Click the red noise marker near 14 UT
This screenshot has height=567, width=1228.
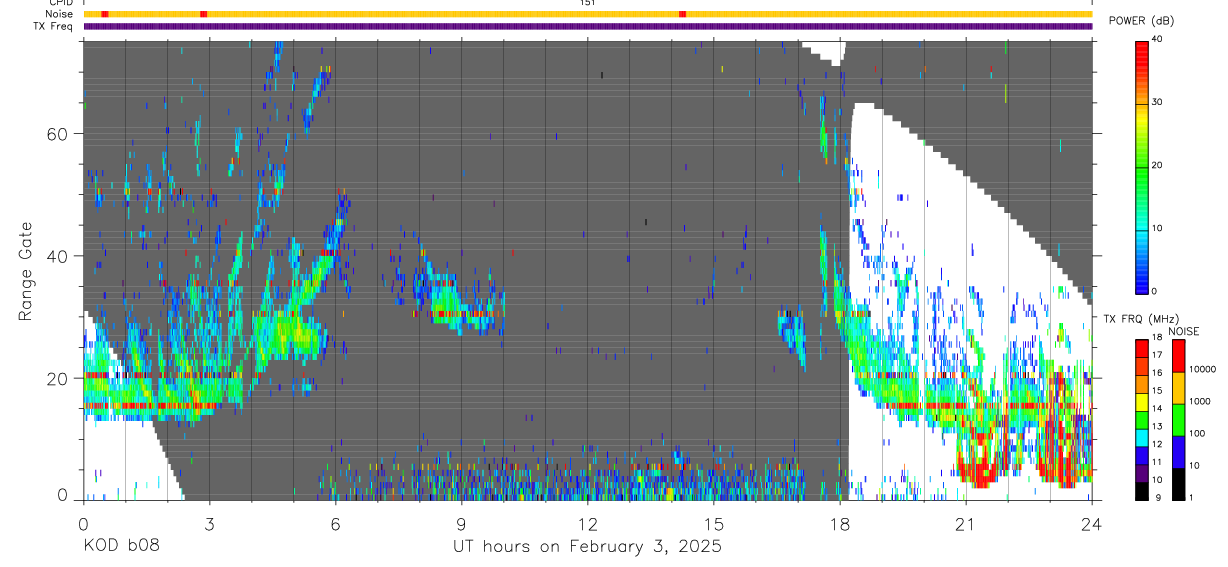tap(682, 14)
